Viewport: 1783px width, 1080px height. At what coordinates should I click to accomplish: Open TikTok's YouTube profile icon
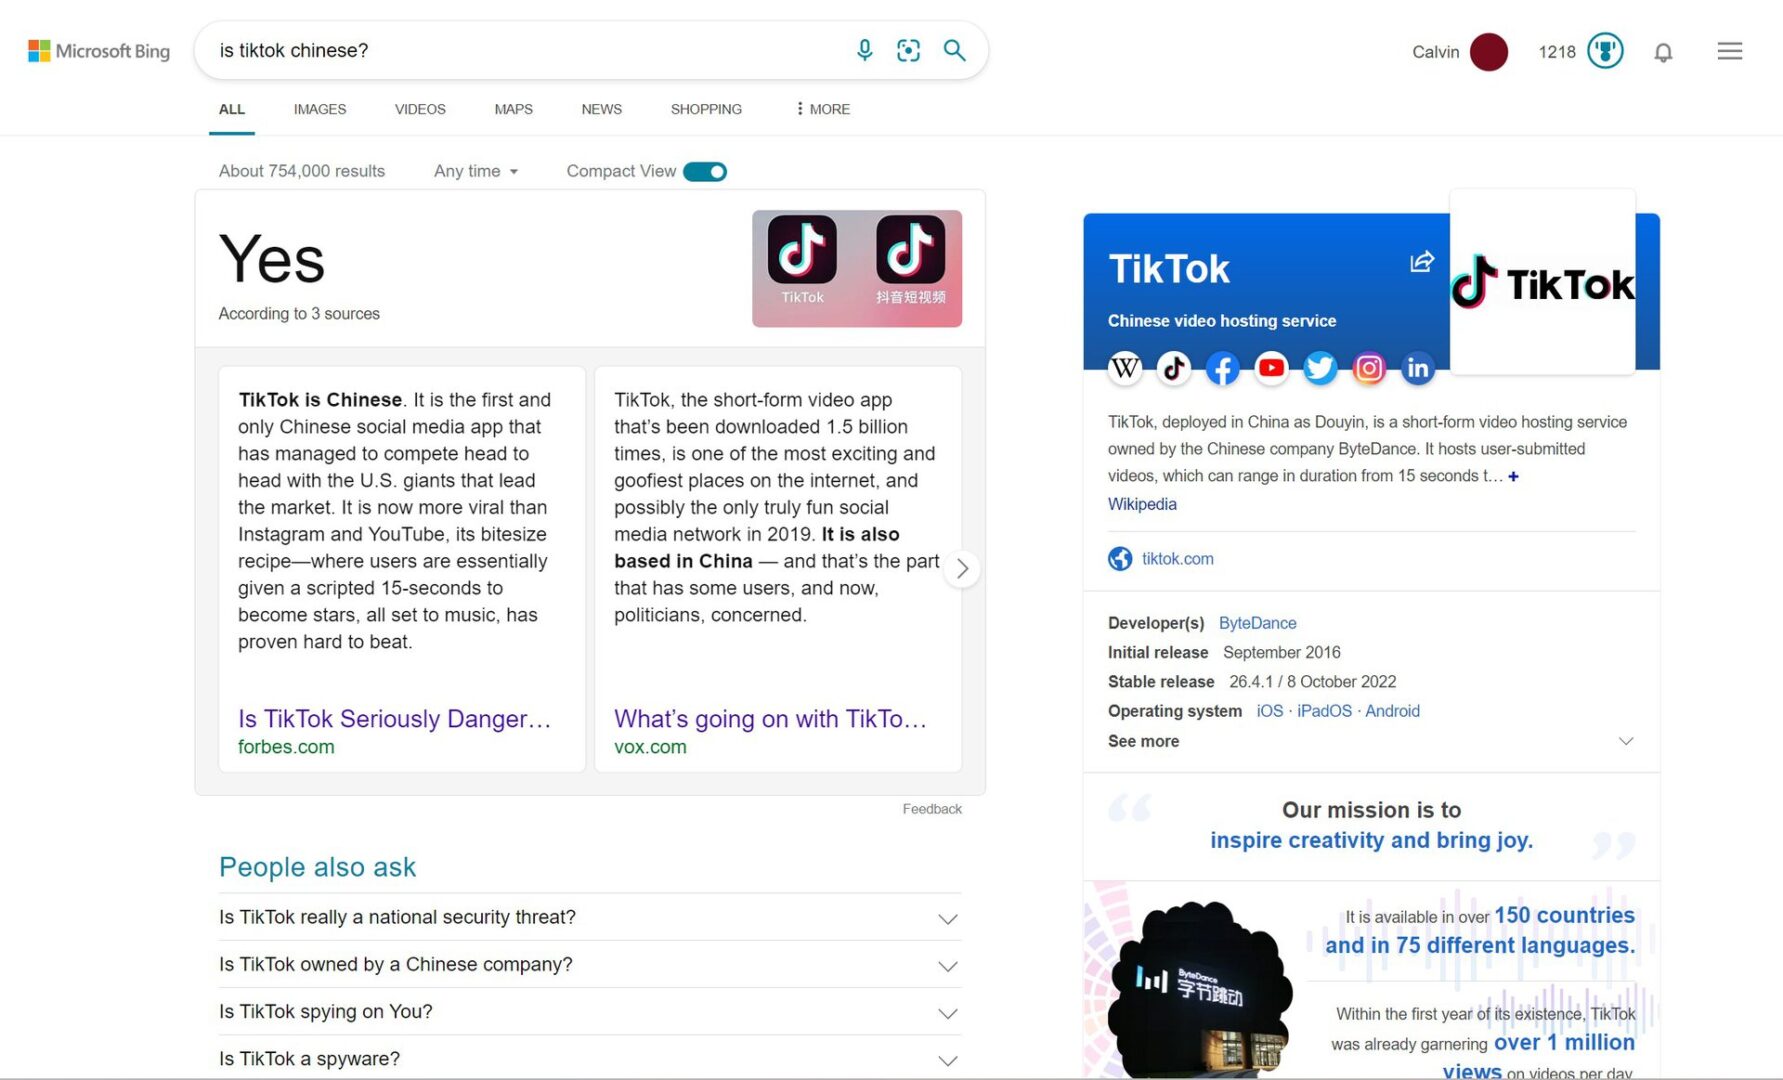pyautogui.click(x=1271, y=368)
